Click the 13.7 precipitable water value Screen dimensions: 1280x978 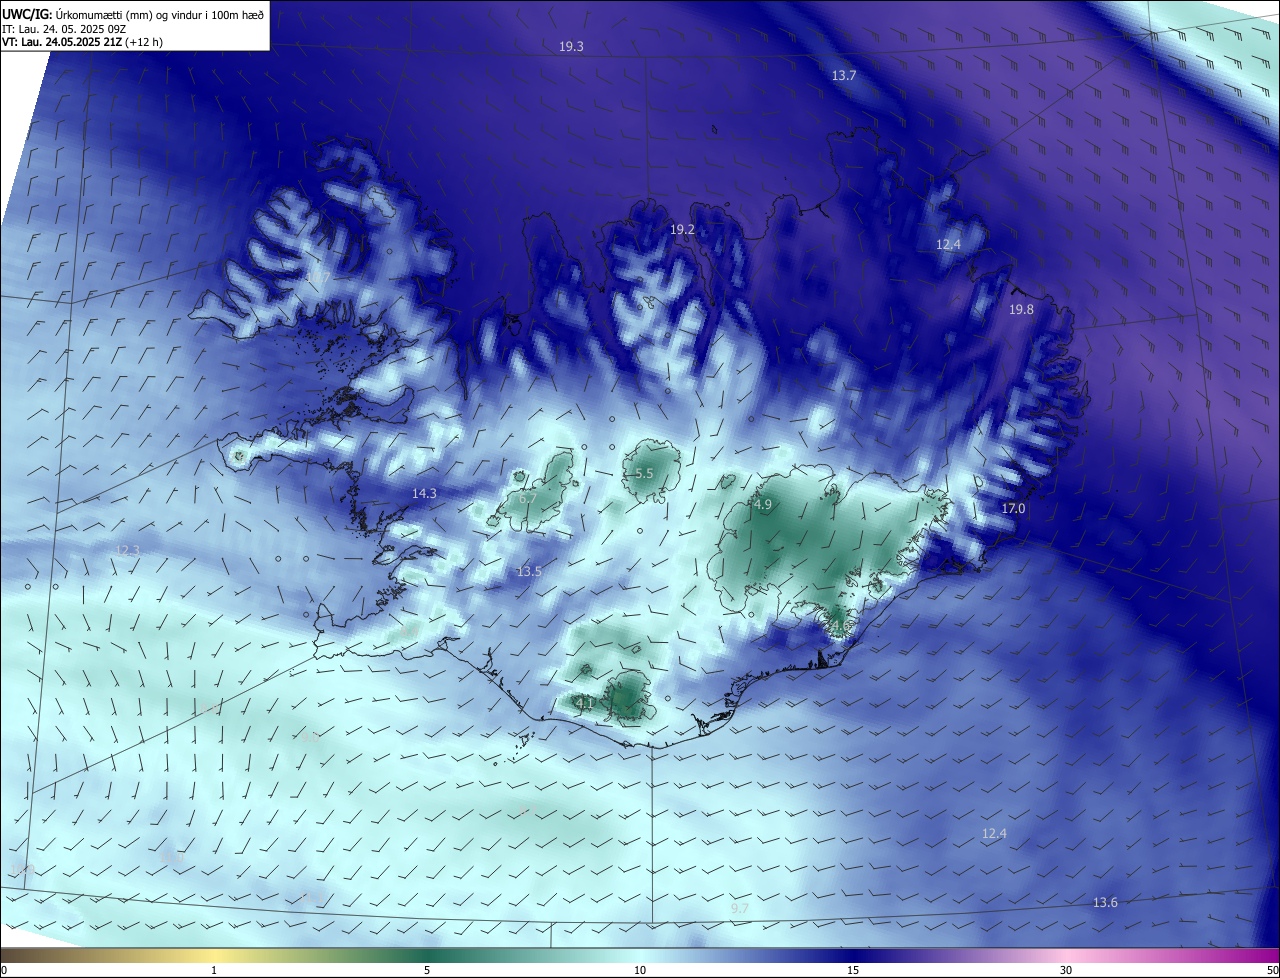[844, 76]
